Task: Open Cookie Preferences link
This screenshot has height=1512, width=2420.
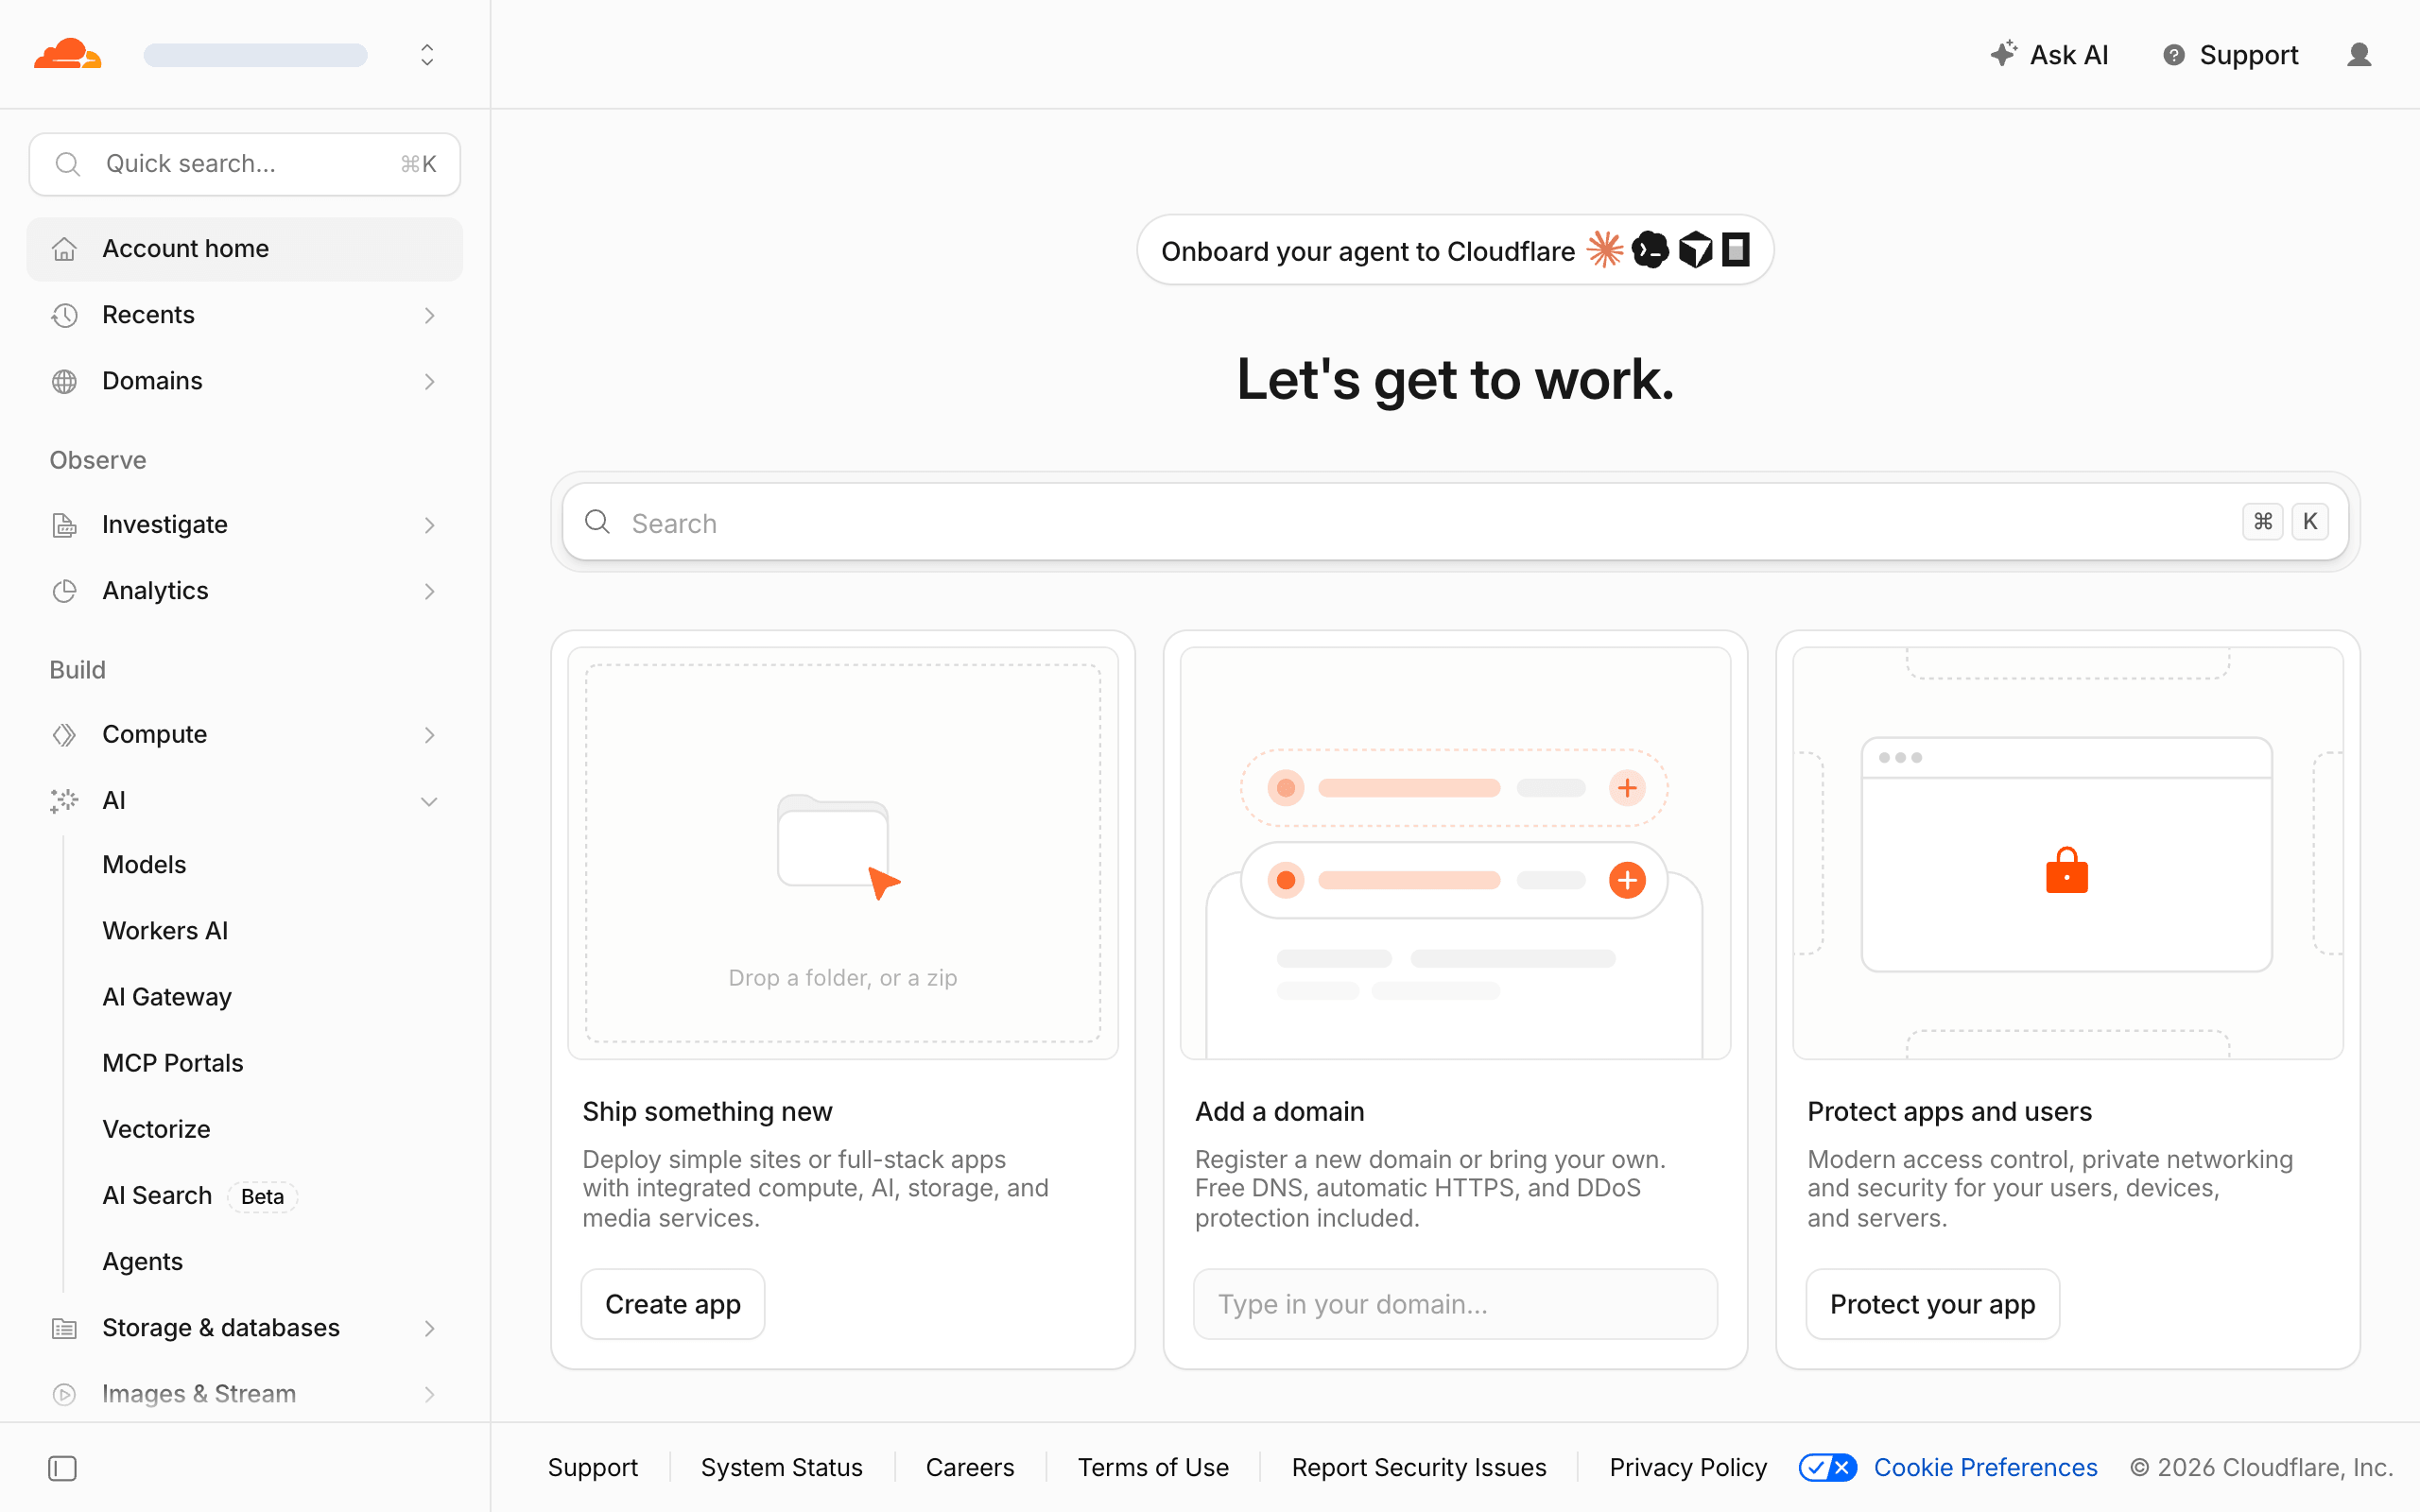Action: pos(1985,1467)
